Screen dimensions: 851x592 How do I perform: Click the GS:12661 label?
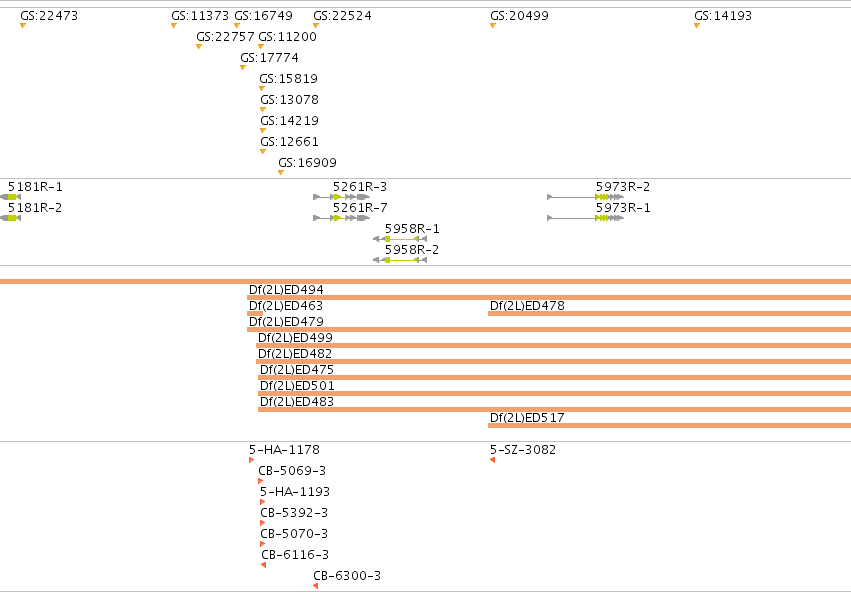tap(289, 142)
